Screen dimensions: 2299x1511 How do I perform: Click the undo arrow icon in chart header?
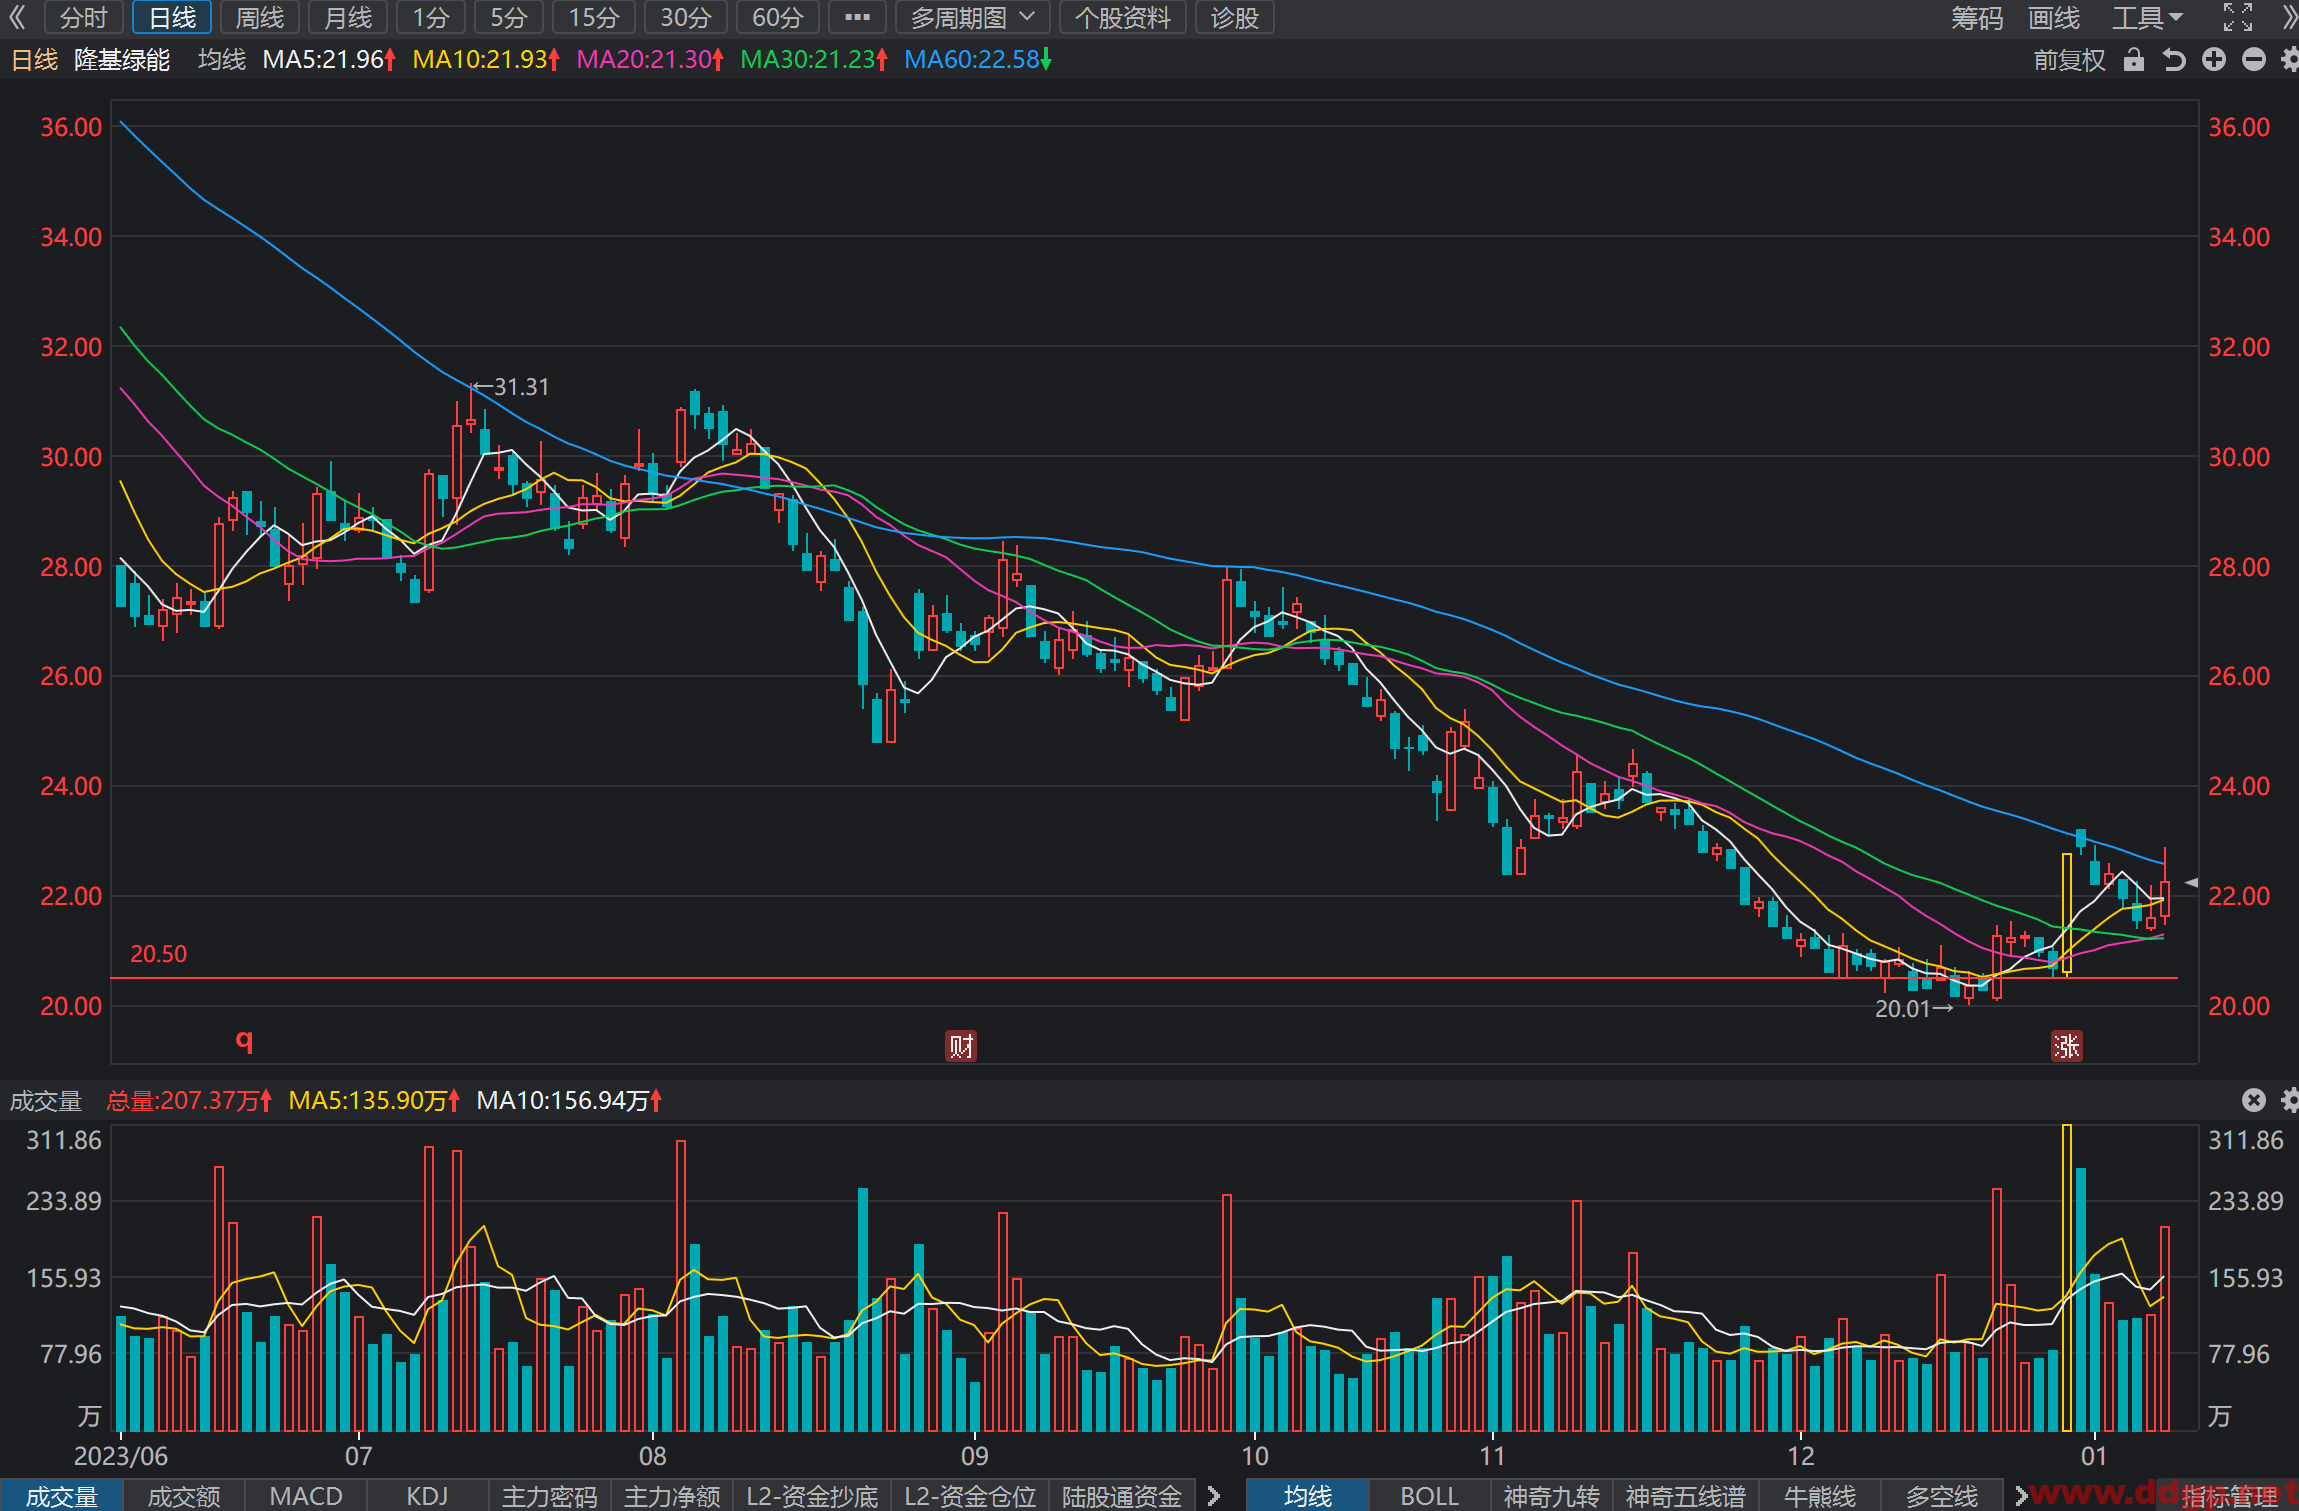[2173, 60]
